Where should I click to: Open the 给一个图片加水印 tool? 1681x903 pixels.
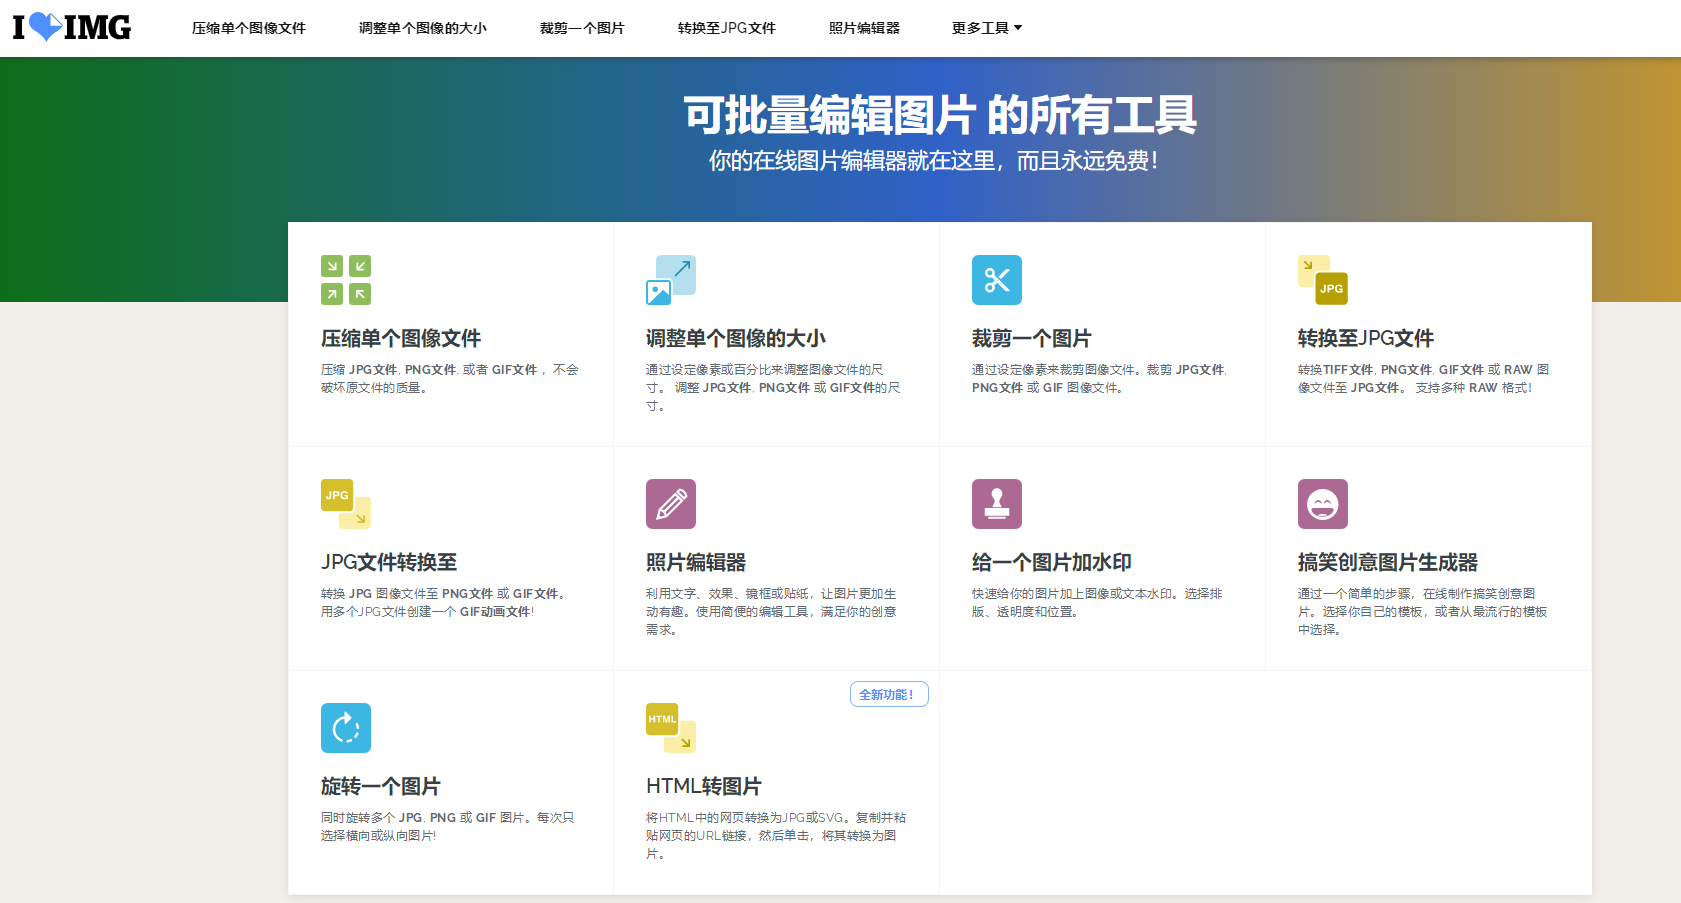tap(1052, 561)
